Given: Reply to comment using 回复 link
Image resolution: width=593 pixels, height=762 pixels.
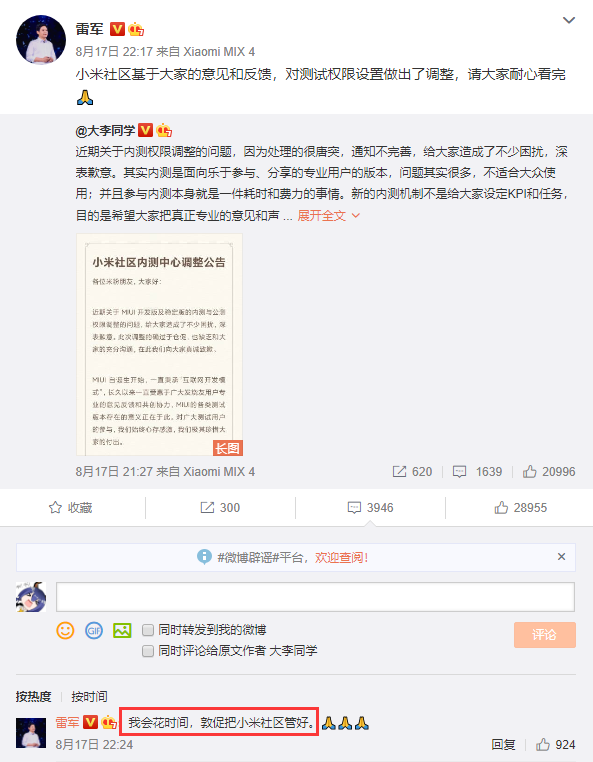Looking at the screenshot, I should pos(503,745).
